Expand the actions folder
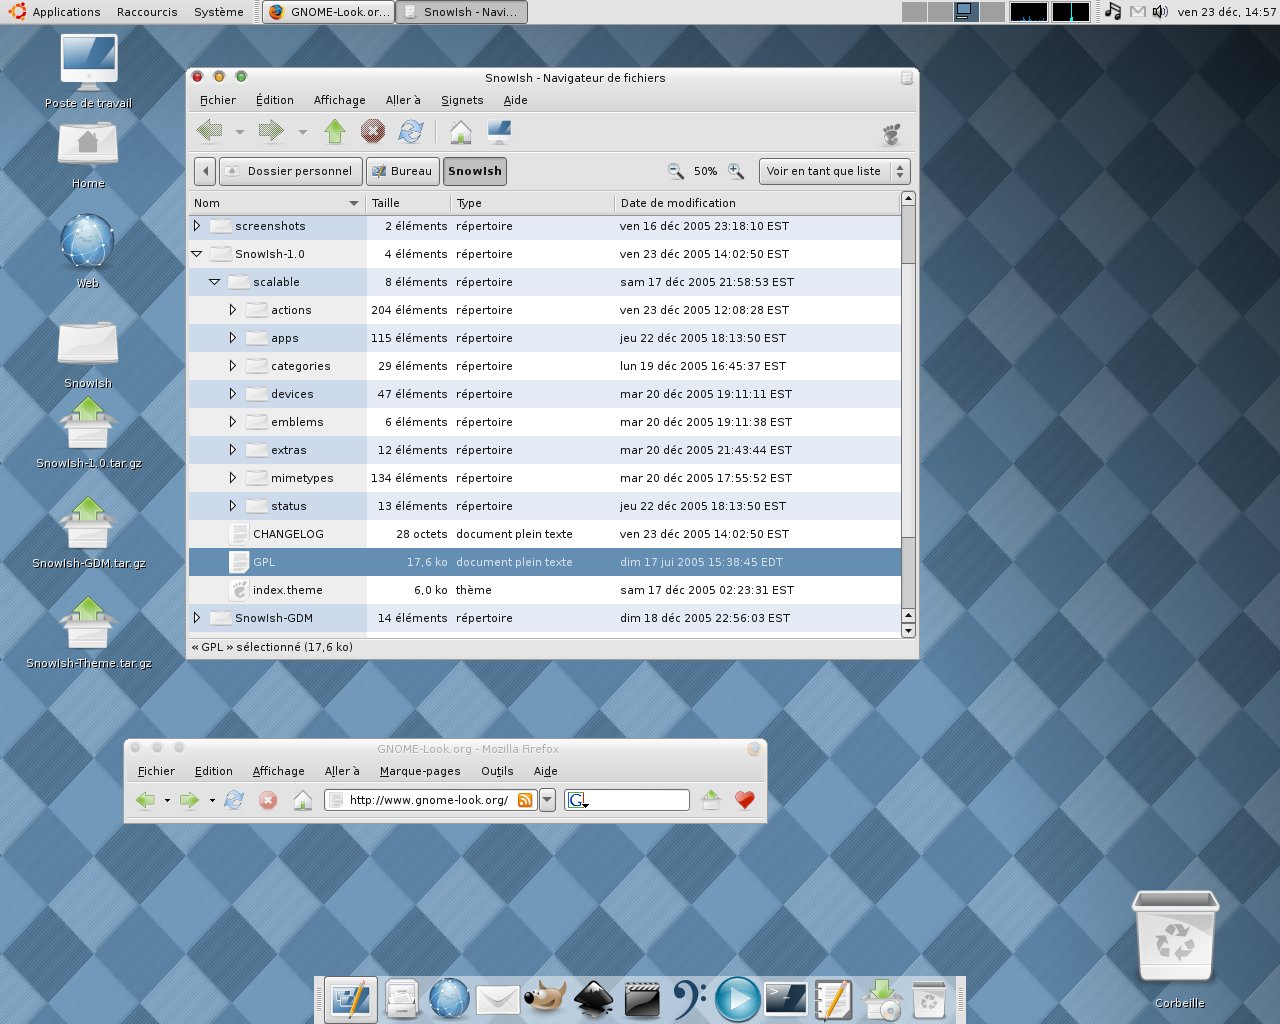The width and height of the screenshot is (1280, 1024). point(233,310)
